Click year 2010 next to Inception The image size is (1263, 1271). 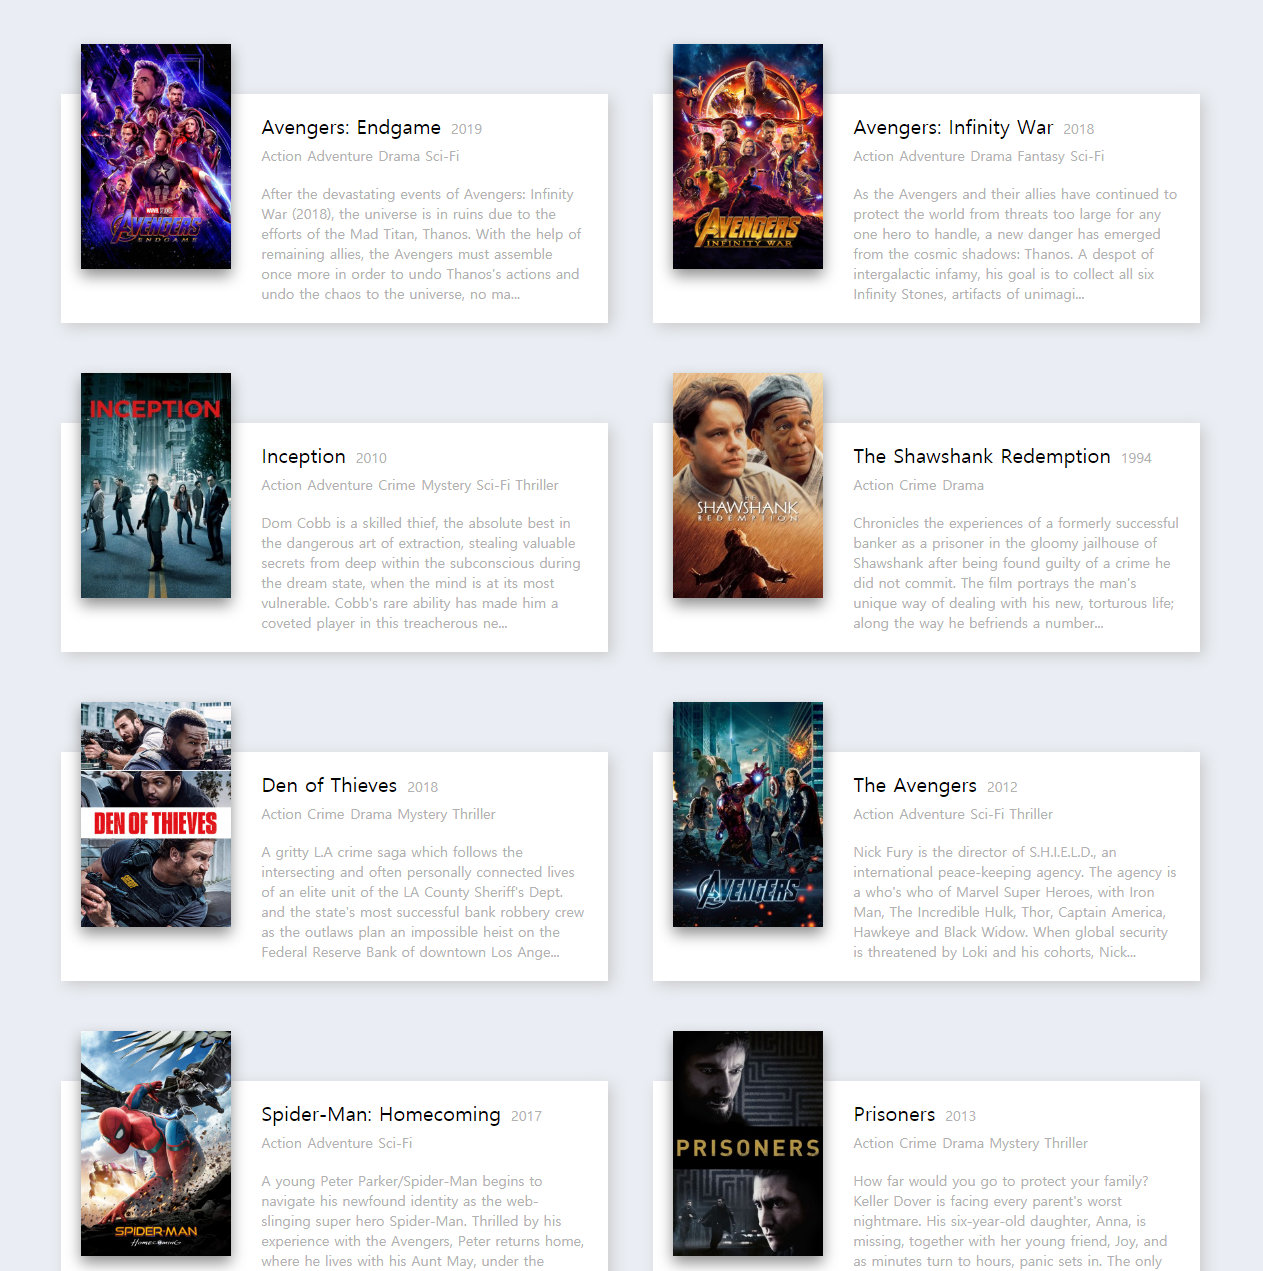click(x=371, y=458)
